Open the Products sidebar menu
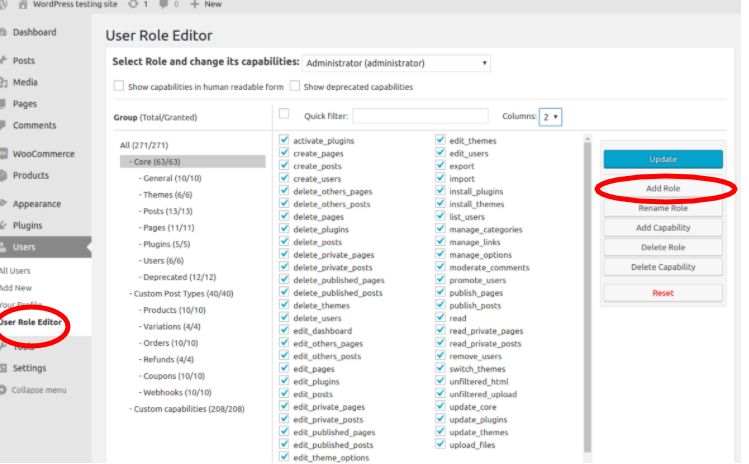Viewport: 749px width, 464px height. point(31,175)
